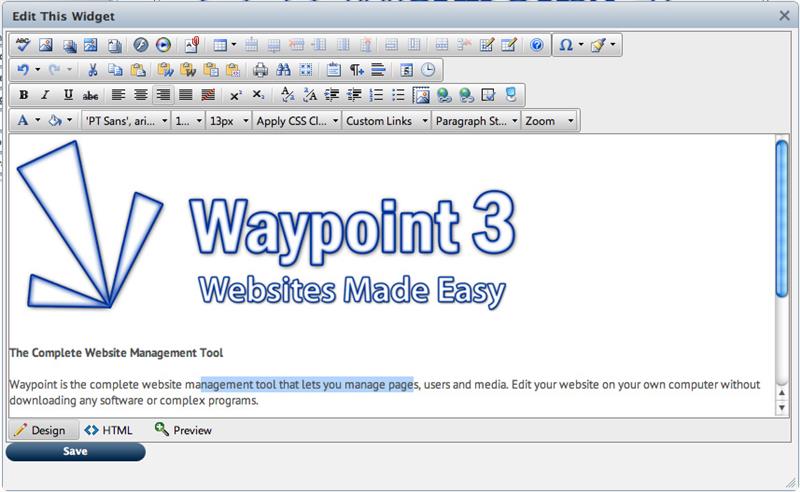The width and height of the screenshot is (800, 492).
Task: Toggle Bold formatting
Action: [x=23, y=95]
